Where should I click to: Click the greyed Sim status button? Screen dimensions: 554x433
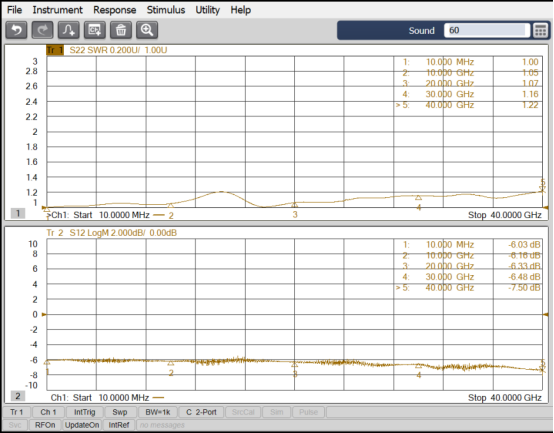click(x=277, y=412)
